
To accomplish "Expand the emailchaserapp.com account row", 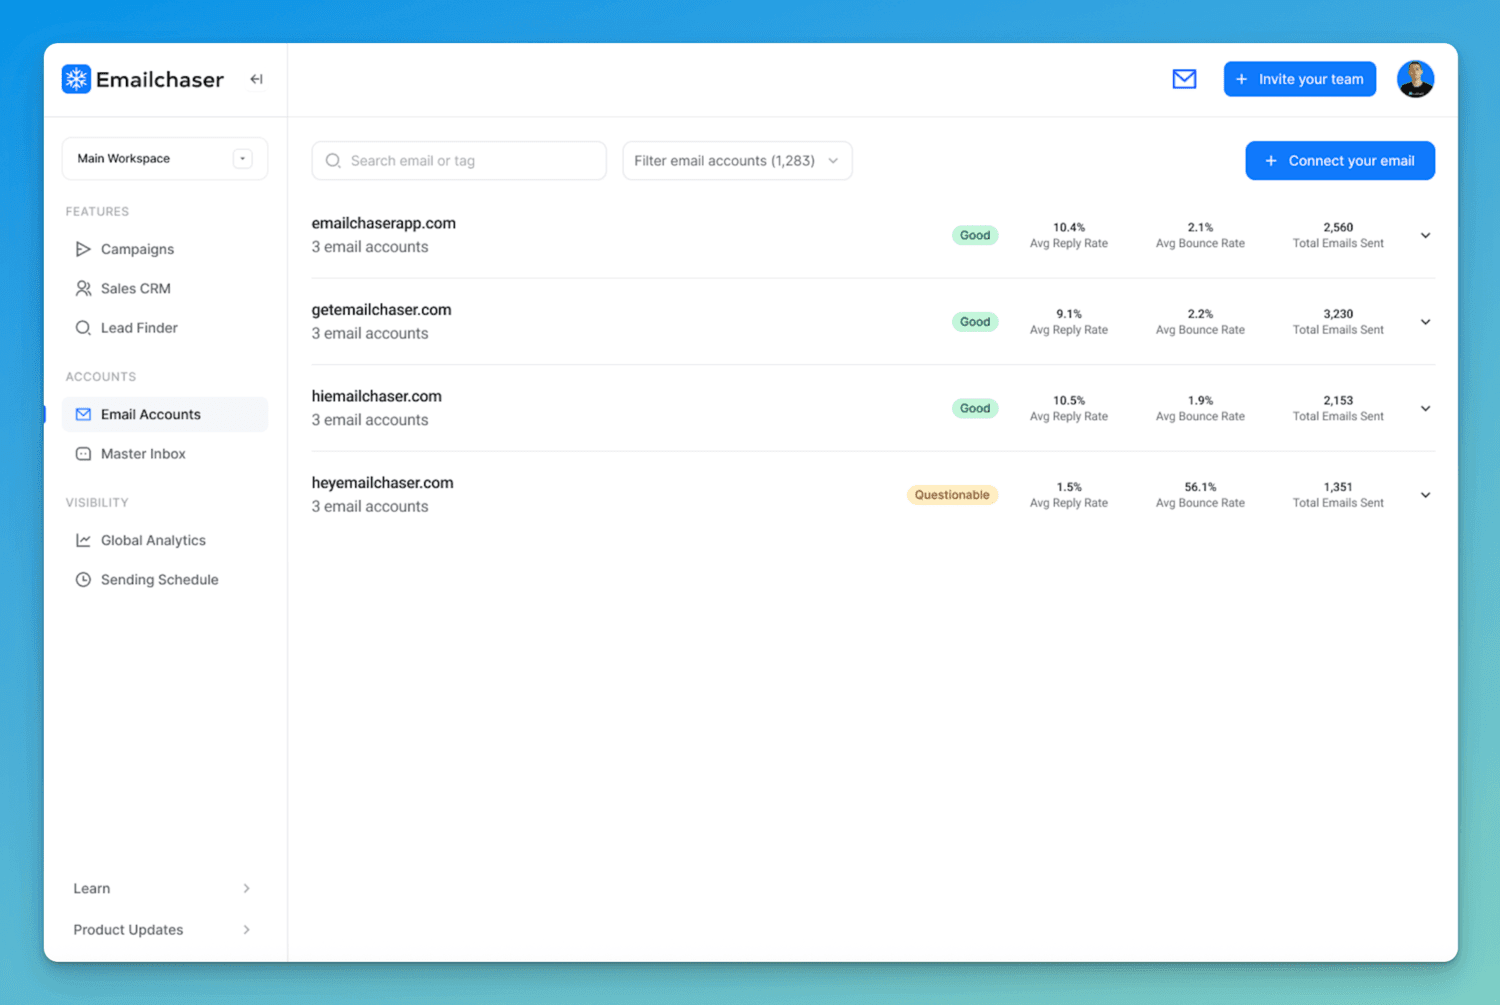I will pos(1424,235).
